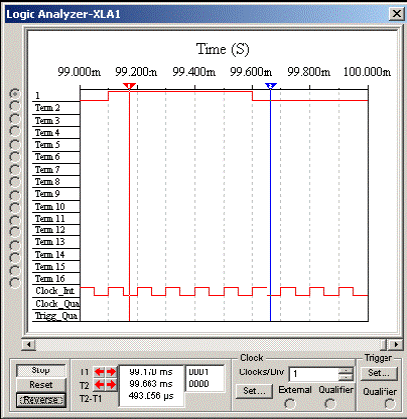Select the radio button for Term 13

(x=15, y=245)
